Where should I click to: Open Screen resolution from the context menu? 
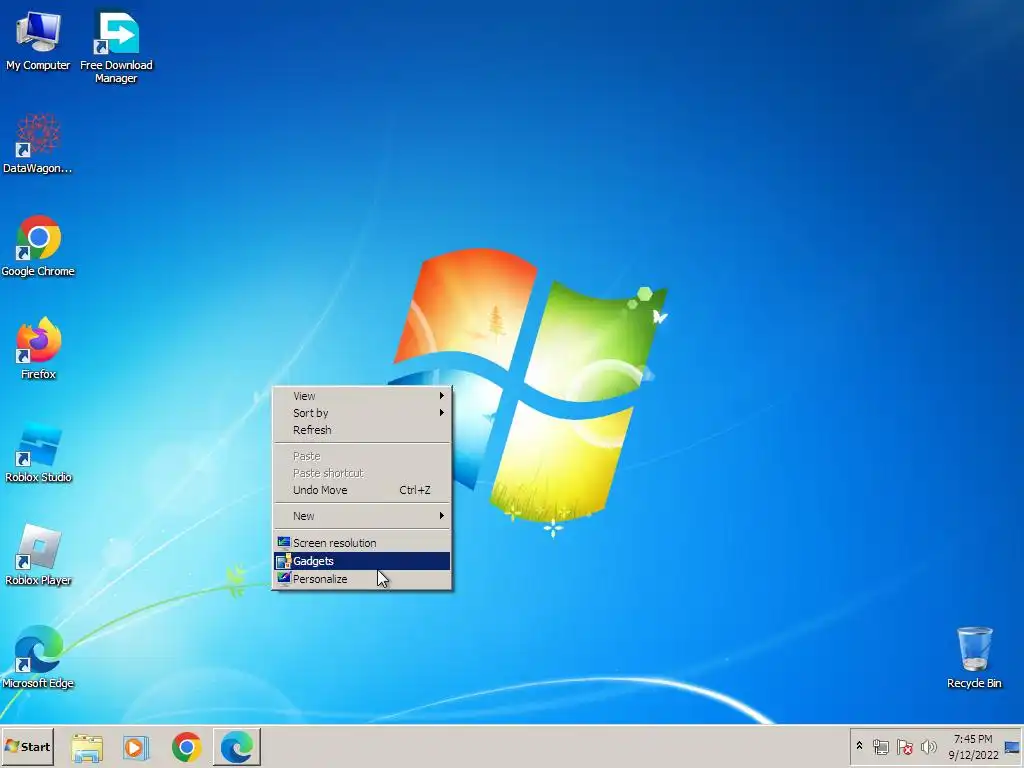point(362,543)
